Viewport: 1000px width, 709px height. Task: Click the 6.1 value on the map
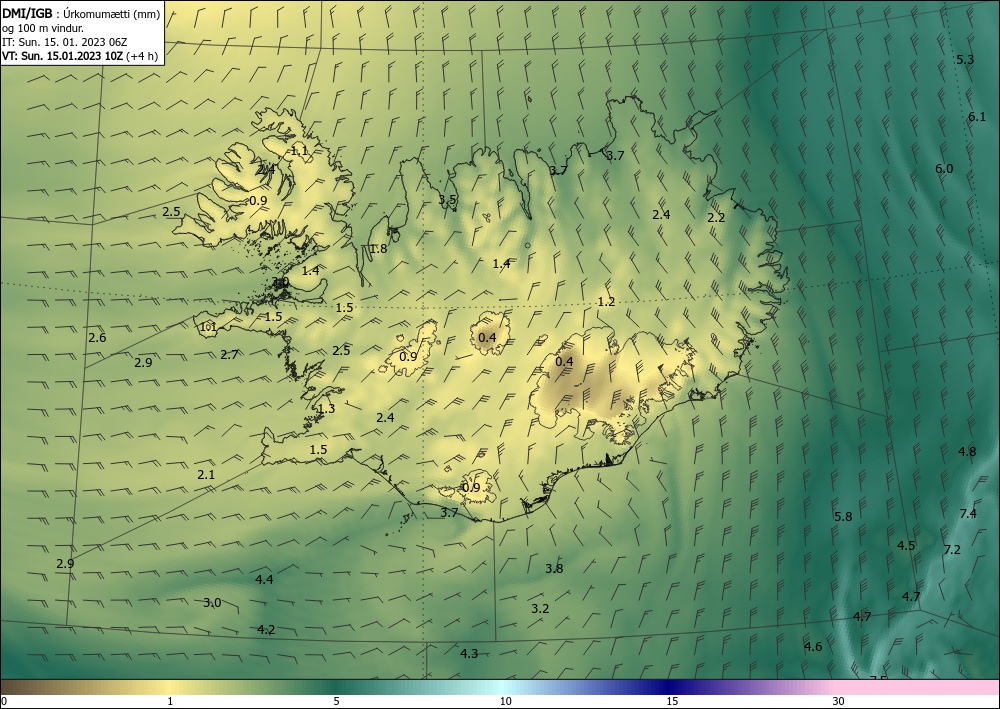tap(977, 116)
